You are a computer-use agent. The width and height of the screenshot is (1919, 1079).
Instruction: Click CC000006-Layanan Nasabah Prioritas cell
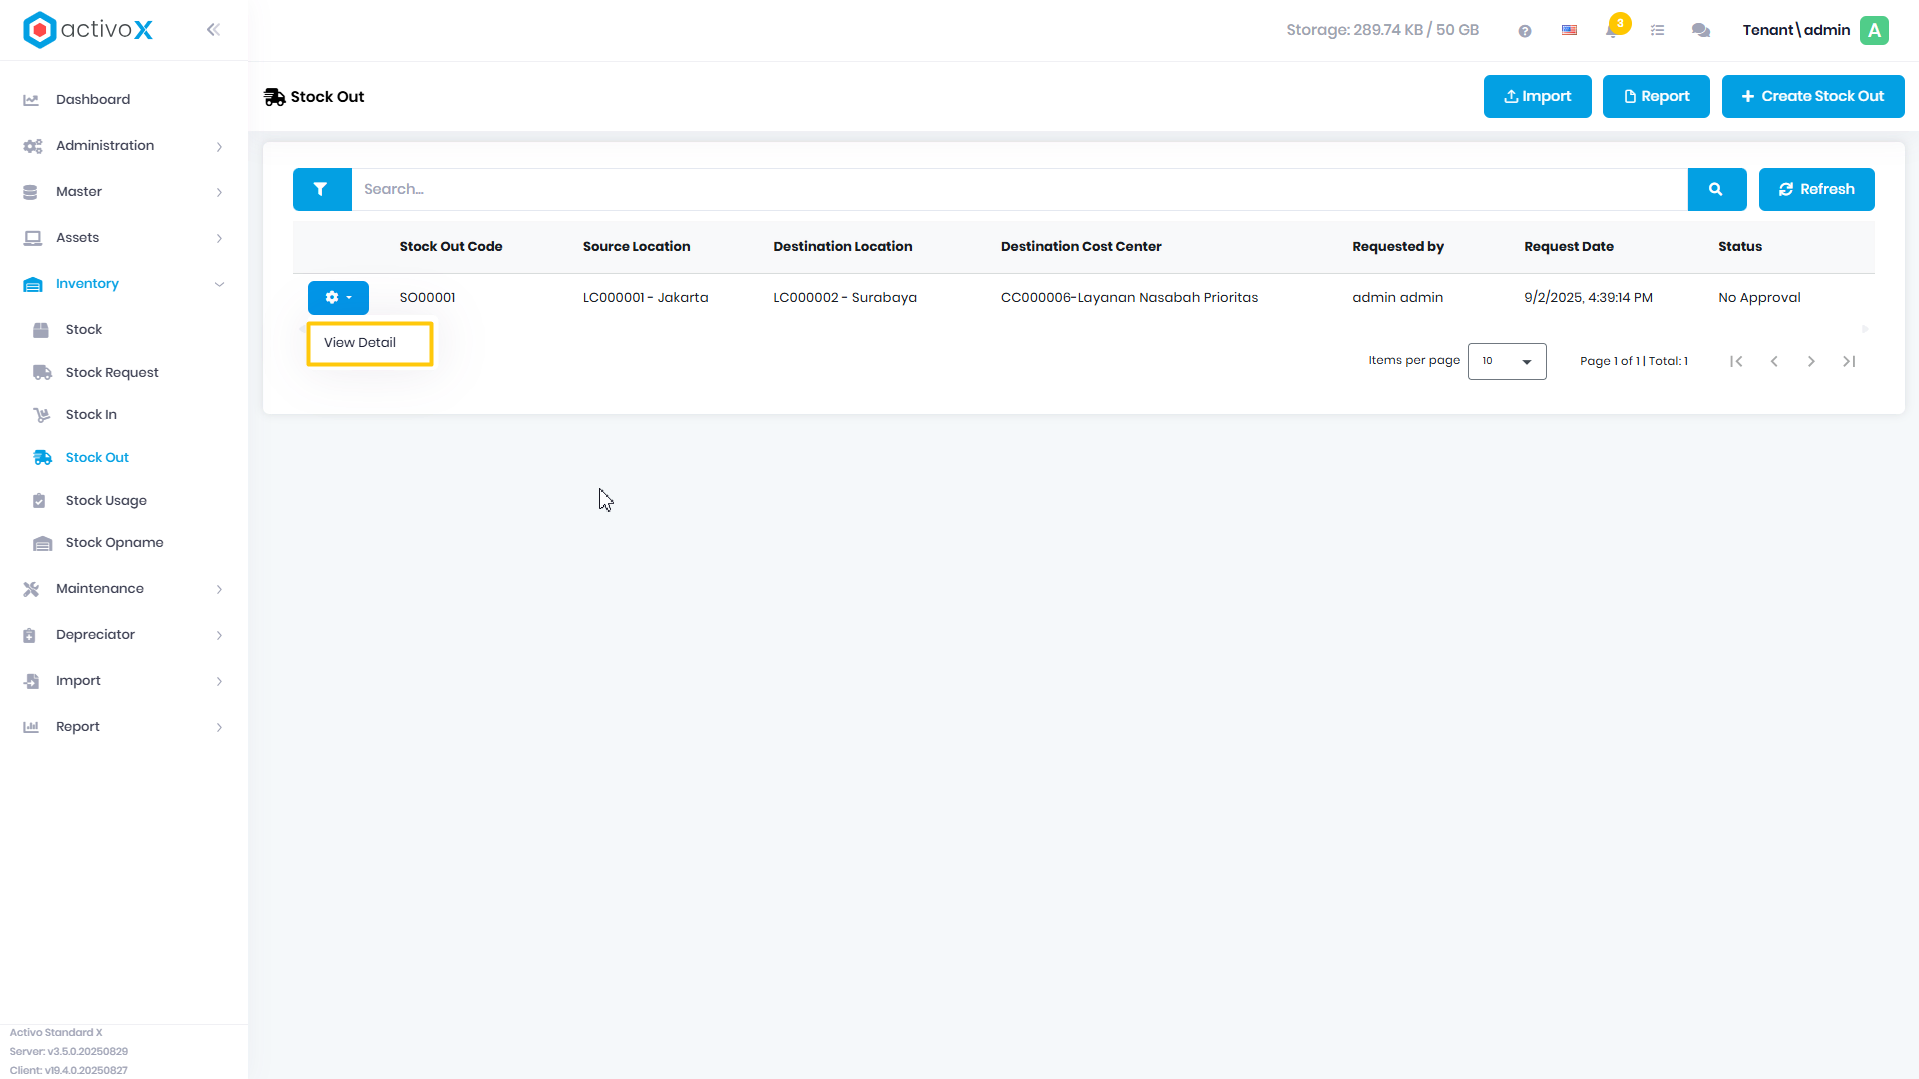pyautogui.click(x=1129, y=298)
